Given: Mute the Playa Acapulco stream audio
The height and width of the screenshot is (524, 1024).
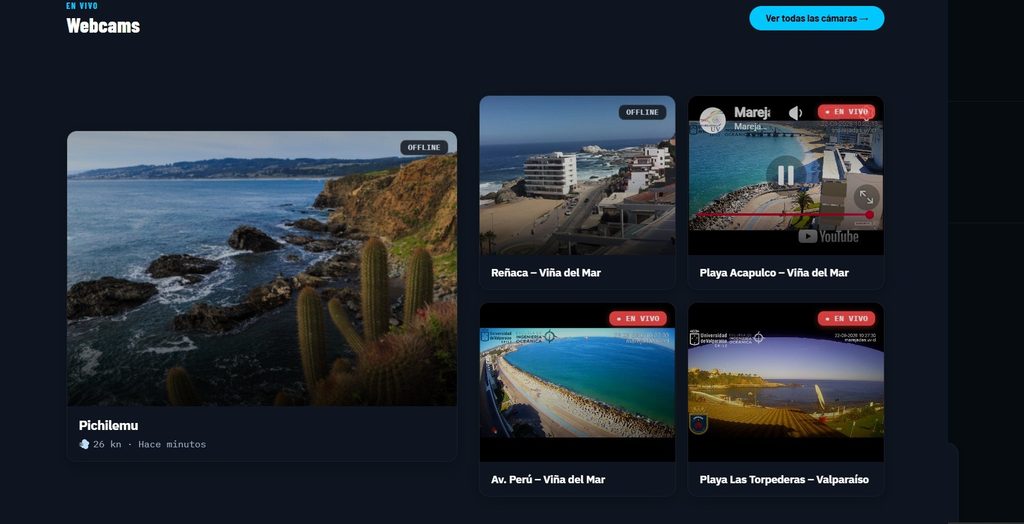Looking at the screenshot, I should coord(795,113).
